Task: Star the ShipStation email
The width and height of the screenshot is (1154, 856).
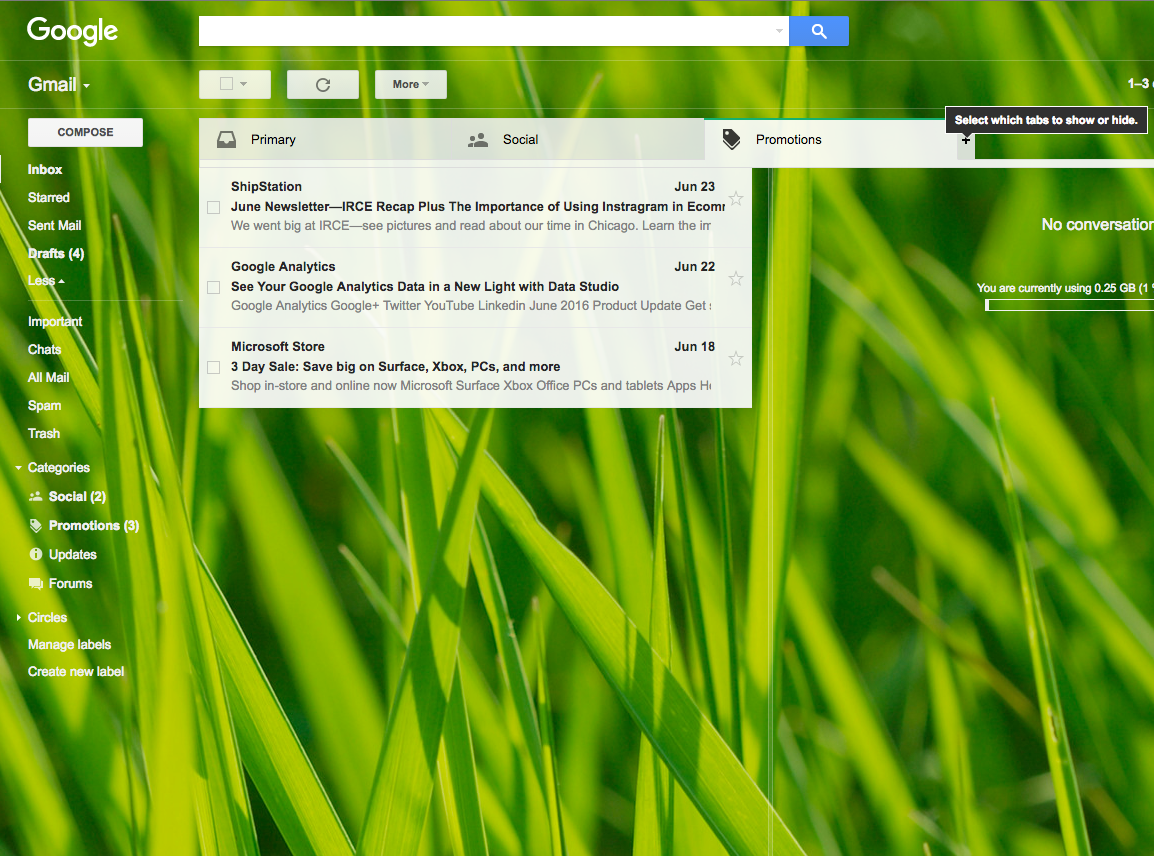Action: 736,198
